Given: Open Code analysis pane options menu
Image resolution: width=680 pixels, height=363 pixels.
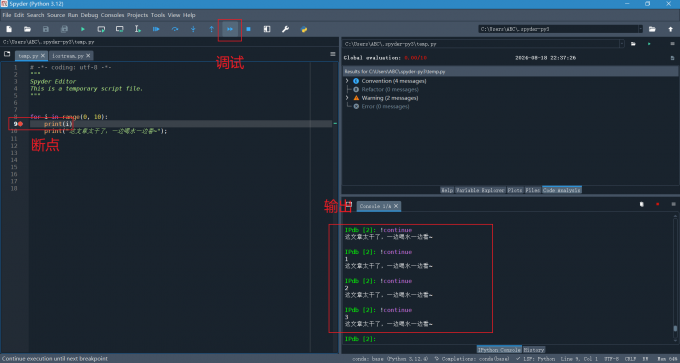Looking at the screenshot, I should point(673,44).
